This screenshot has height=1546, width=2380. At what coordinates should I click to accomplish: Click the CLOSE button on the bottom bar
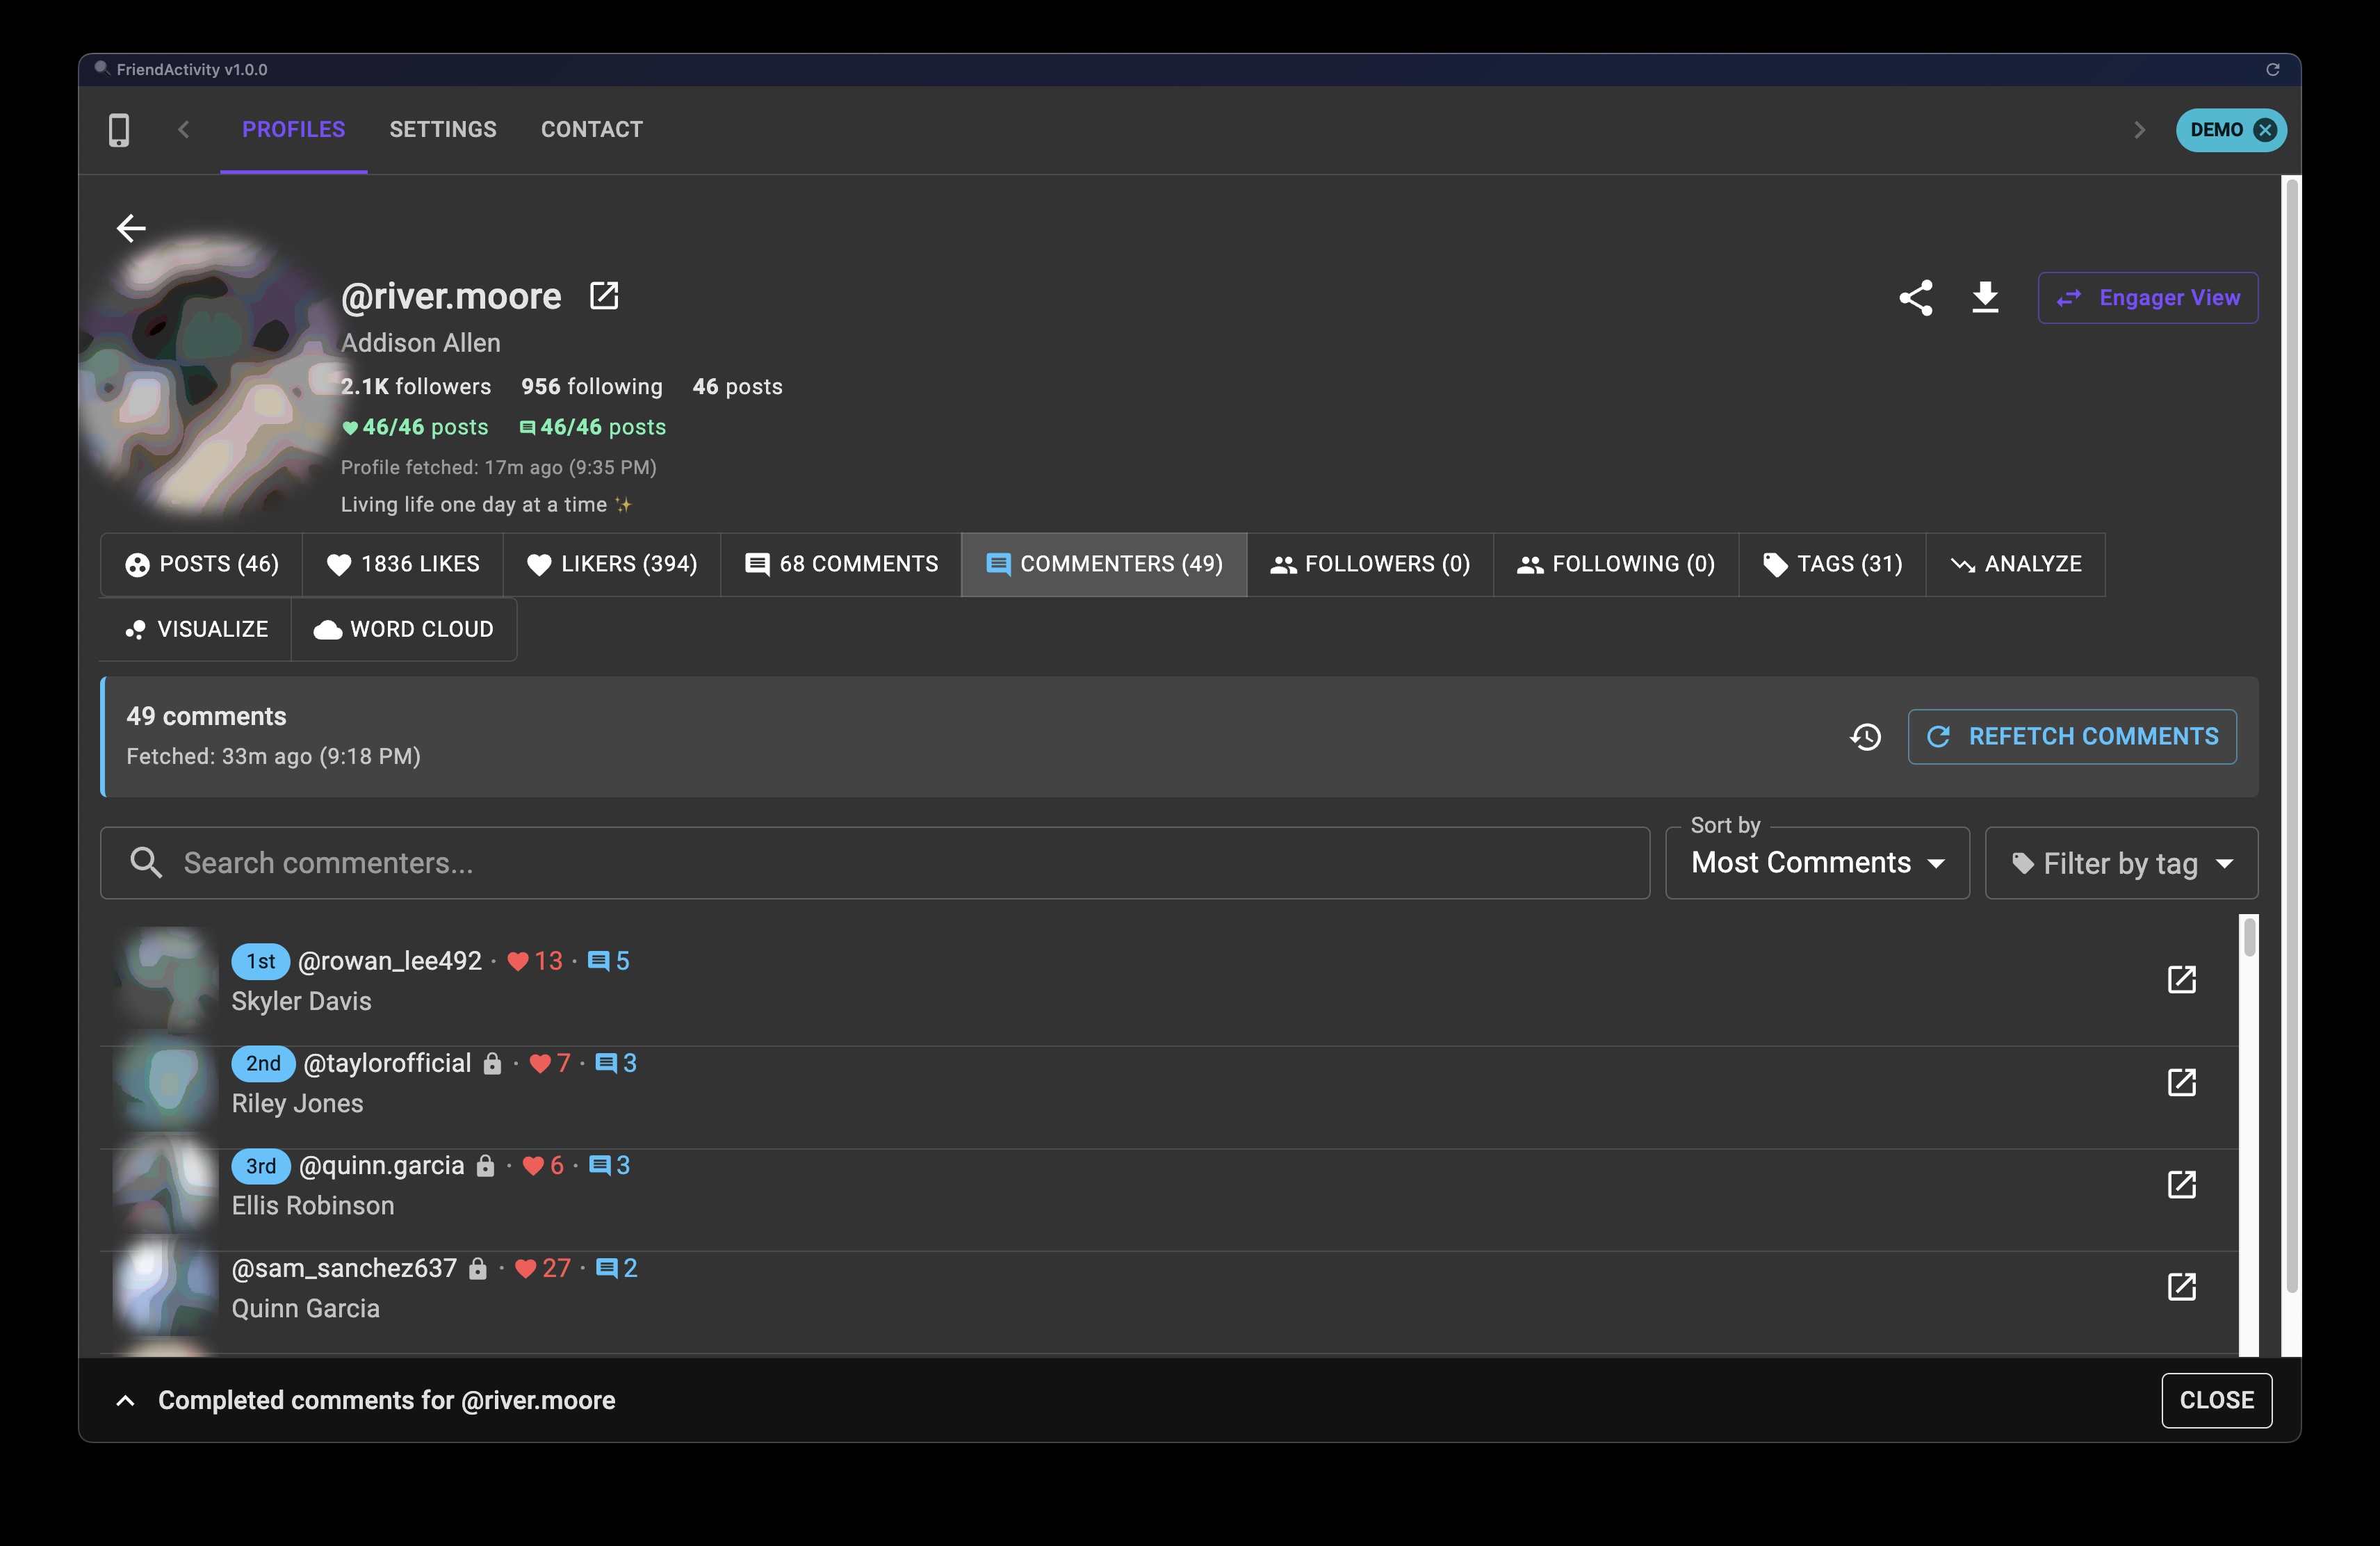pos(2216,1400)
